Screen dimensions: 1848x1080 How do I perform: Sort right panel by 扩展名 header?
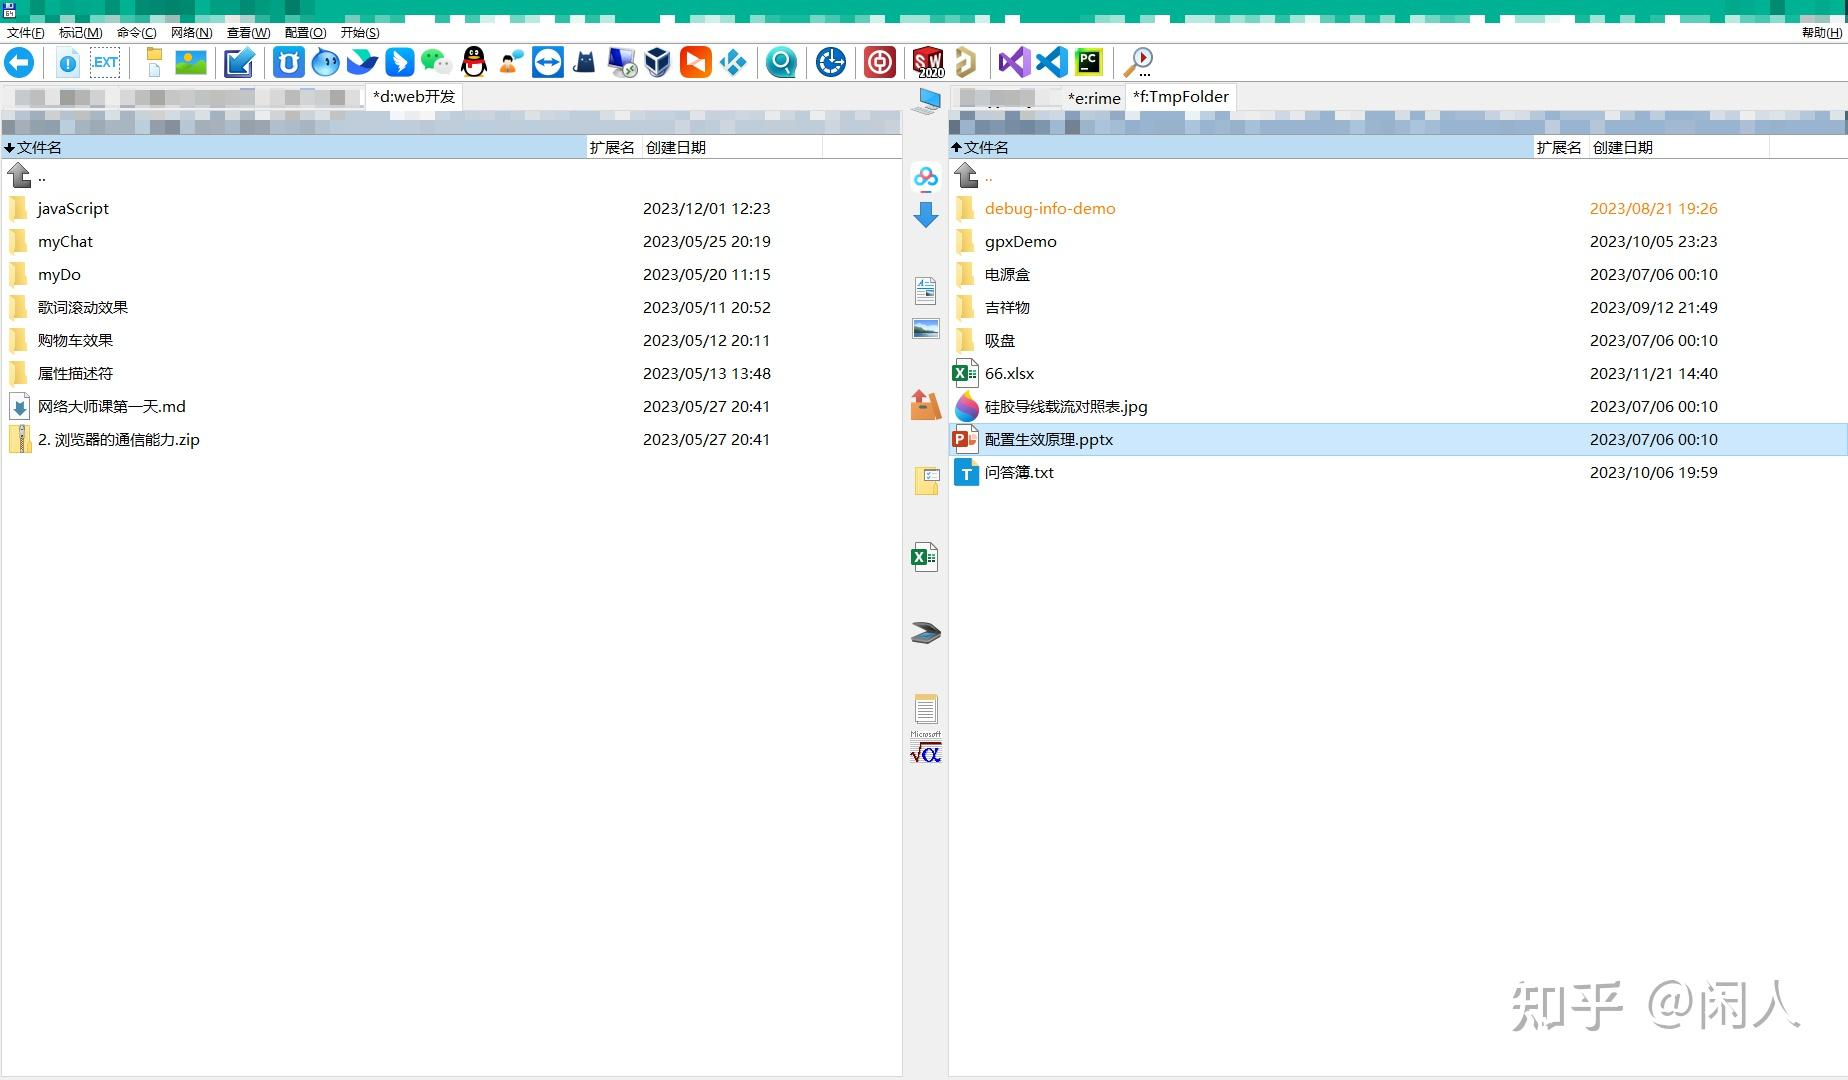pyautogui.click(x=1560, y=147)
